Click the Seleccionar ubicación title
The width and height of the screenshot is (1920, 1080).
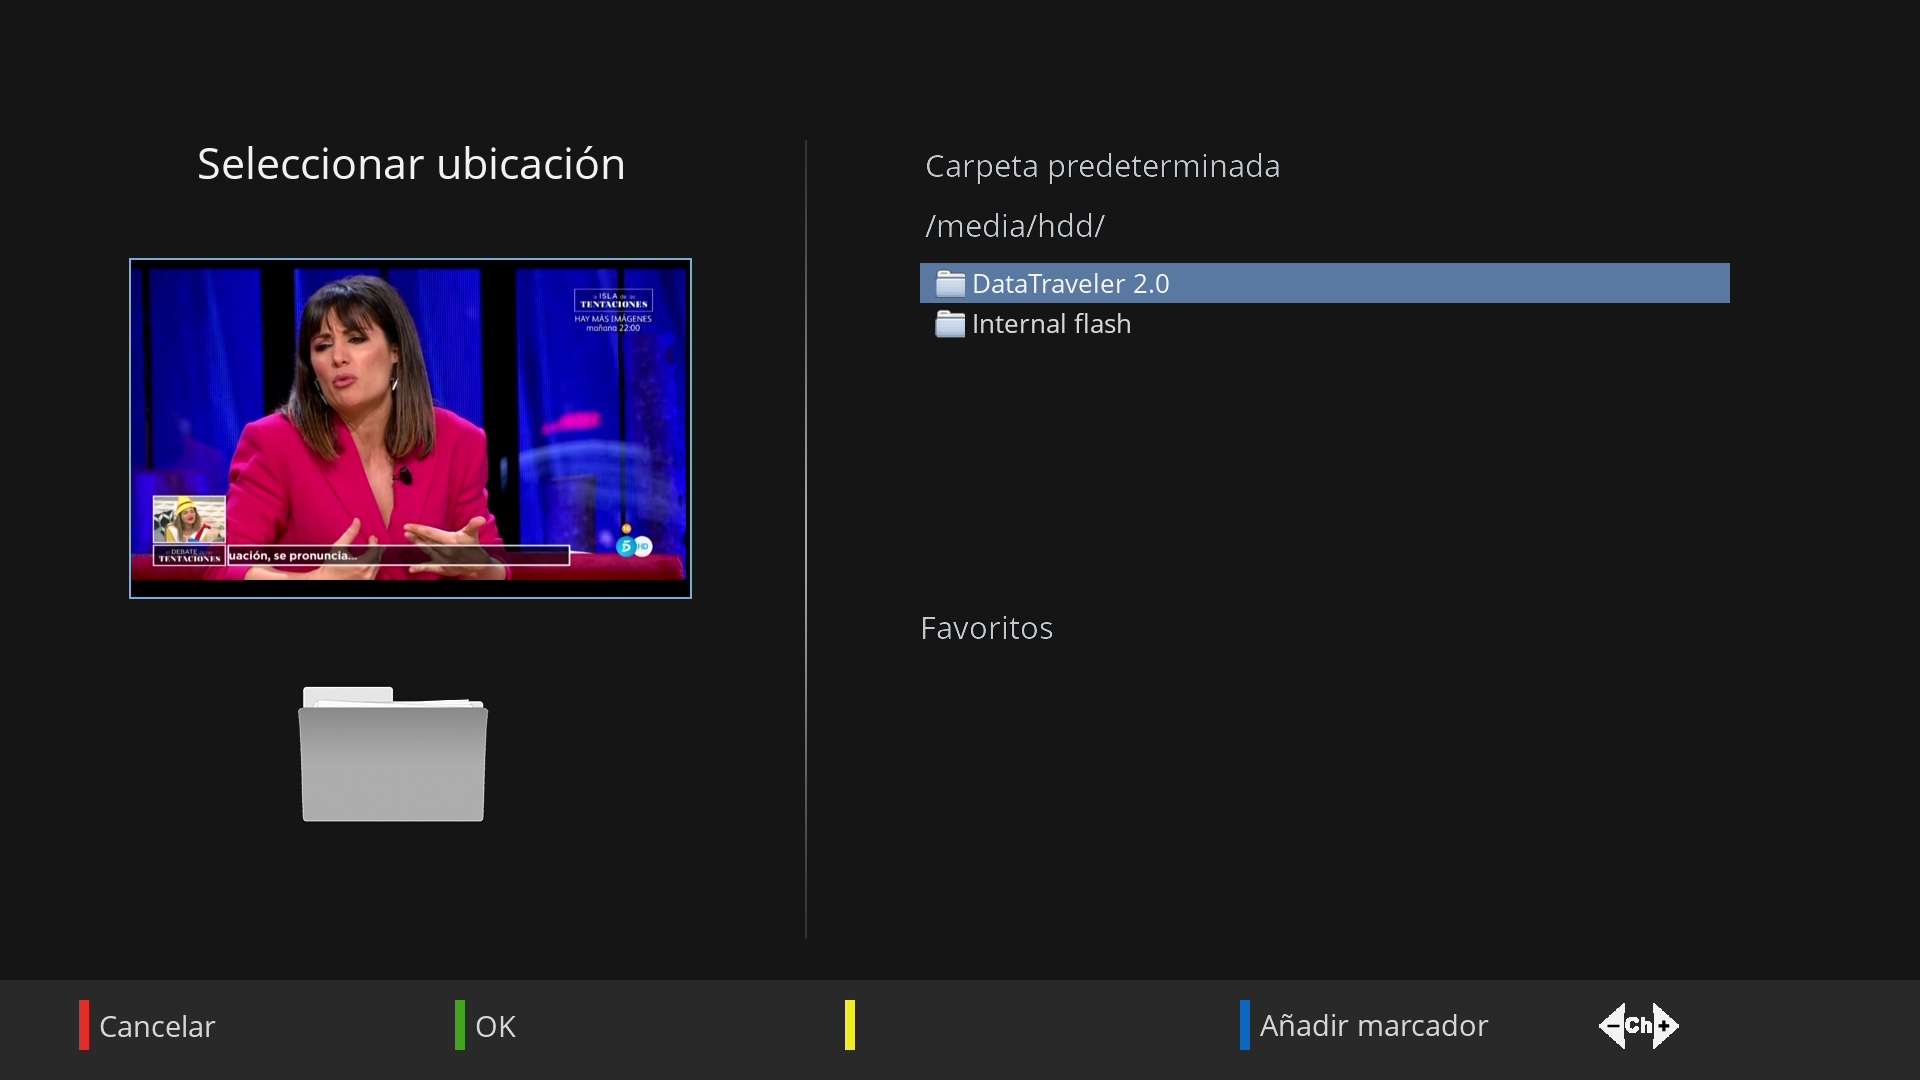tap(411, 164)
